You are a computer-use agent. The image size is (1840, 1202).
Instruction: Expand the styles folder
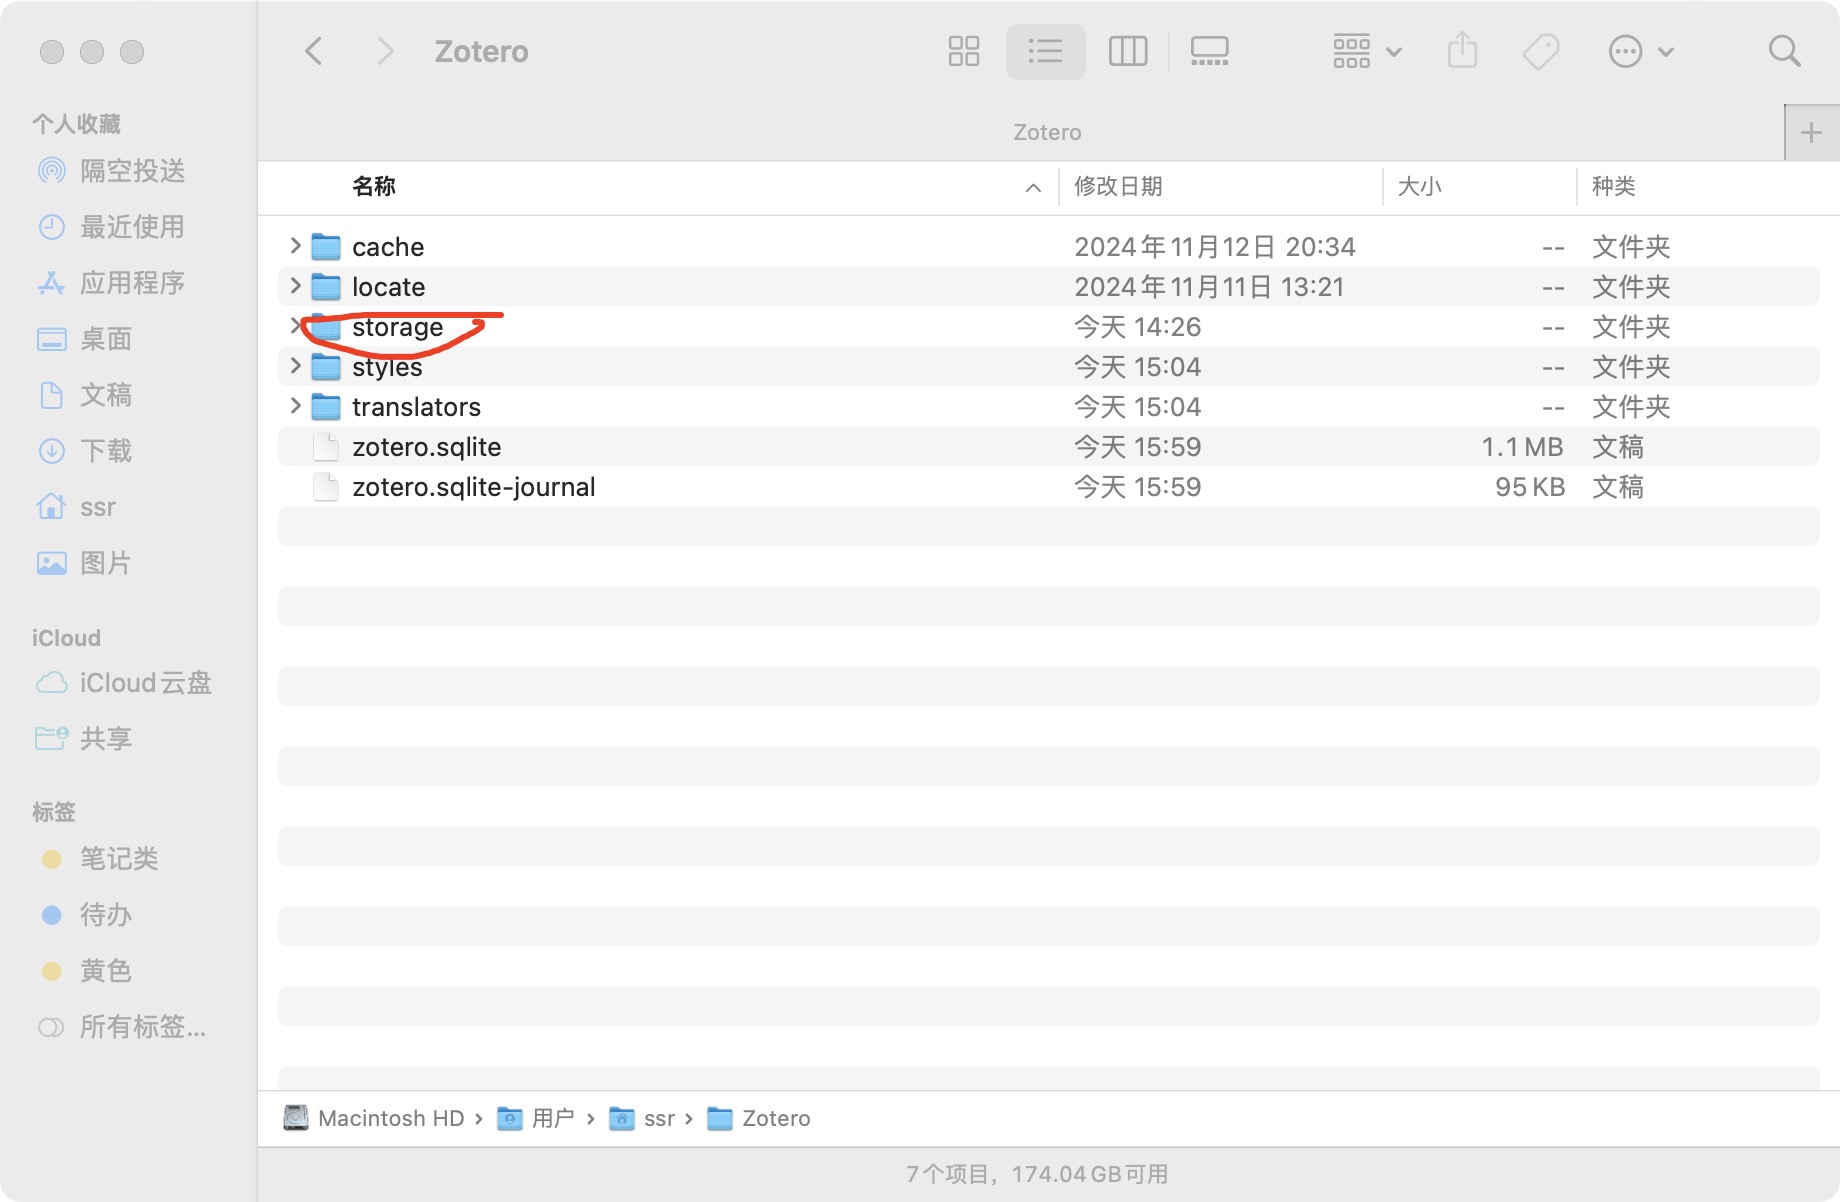point(295,365)
